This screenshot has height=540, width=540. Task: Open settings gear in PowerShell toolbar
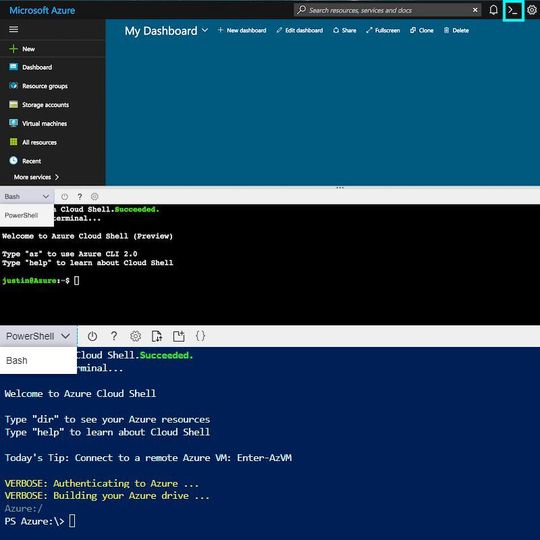(135, 336)
